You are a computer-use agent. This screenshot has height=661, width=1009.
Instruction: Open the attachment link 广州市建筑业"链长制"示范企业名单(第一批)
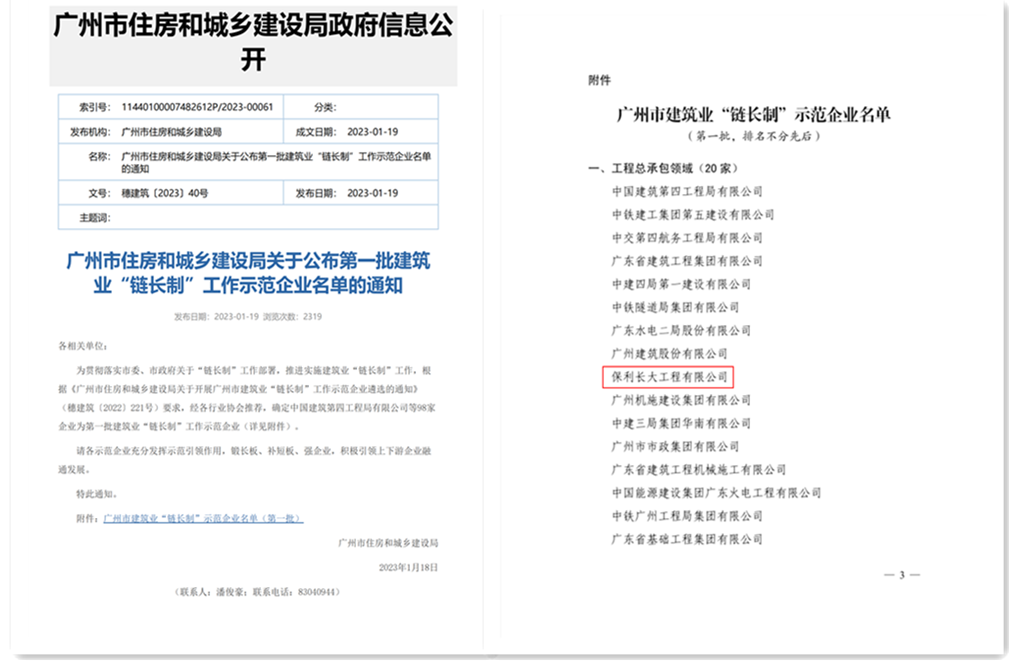[203, 518]
